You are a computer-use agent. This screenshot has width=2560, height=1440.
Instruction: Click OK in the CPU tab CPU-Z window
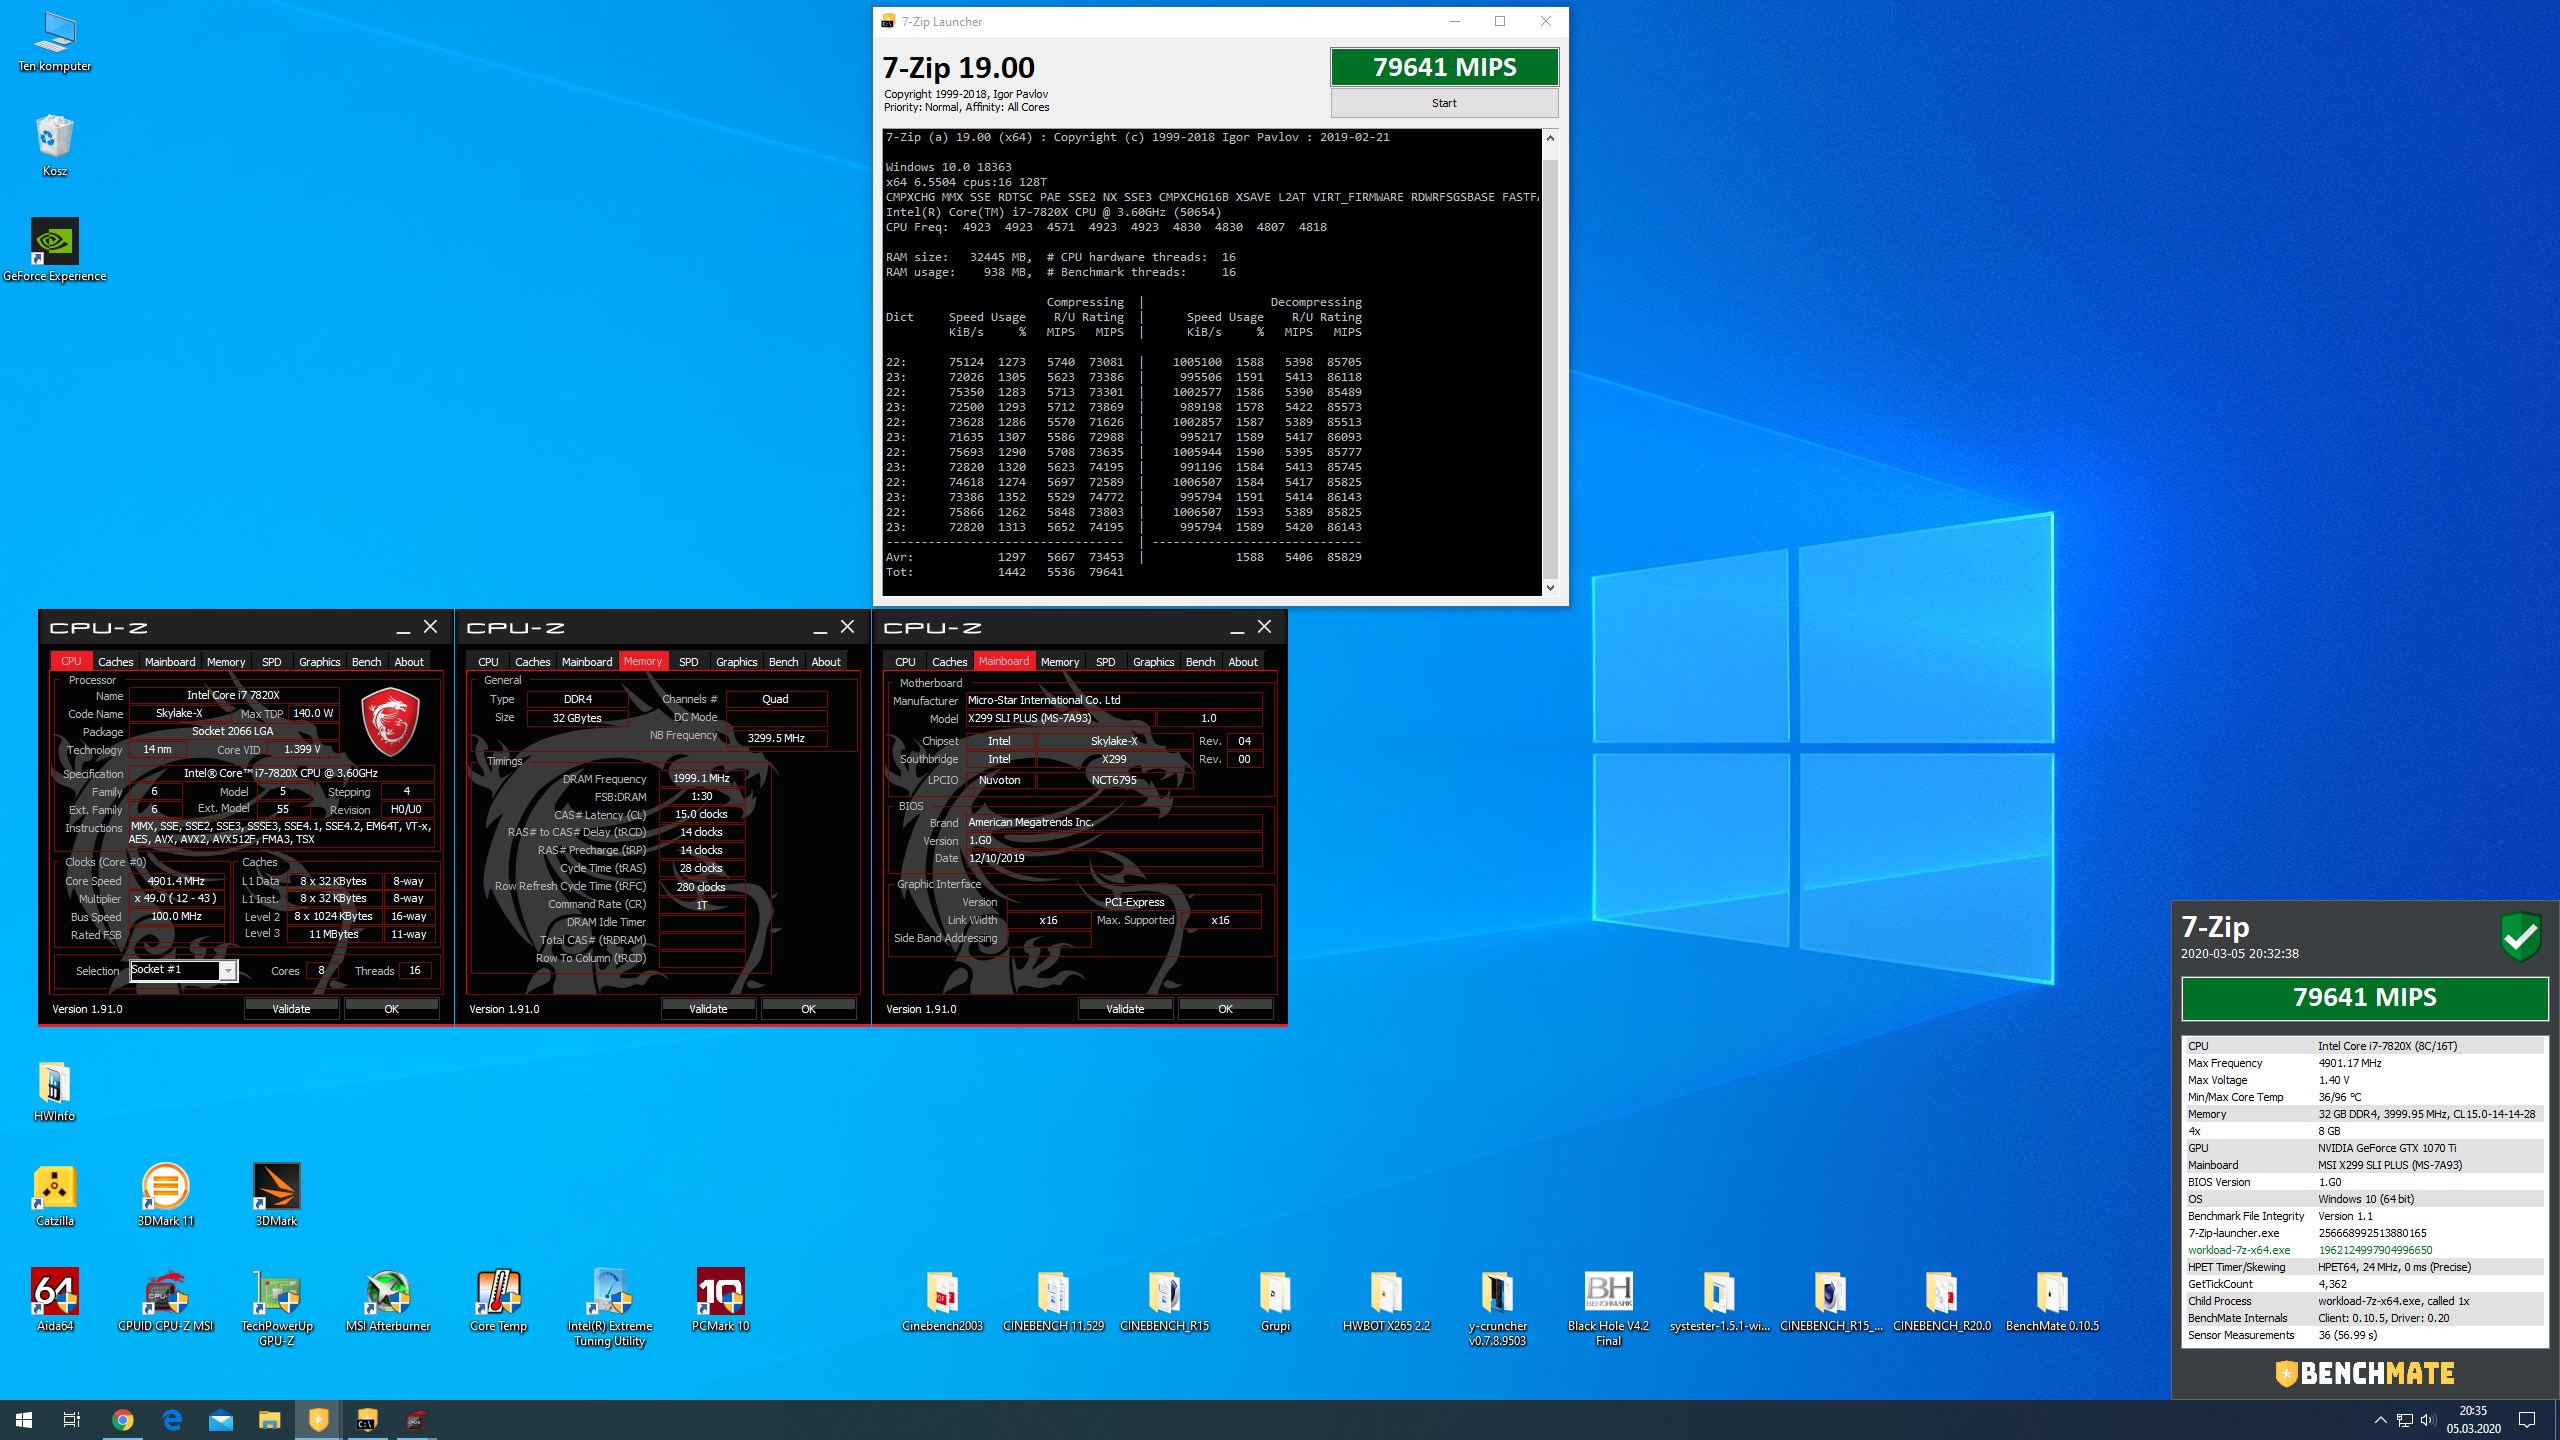click(391, 1009)
